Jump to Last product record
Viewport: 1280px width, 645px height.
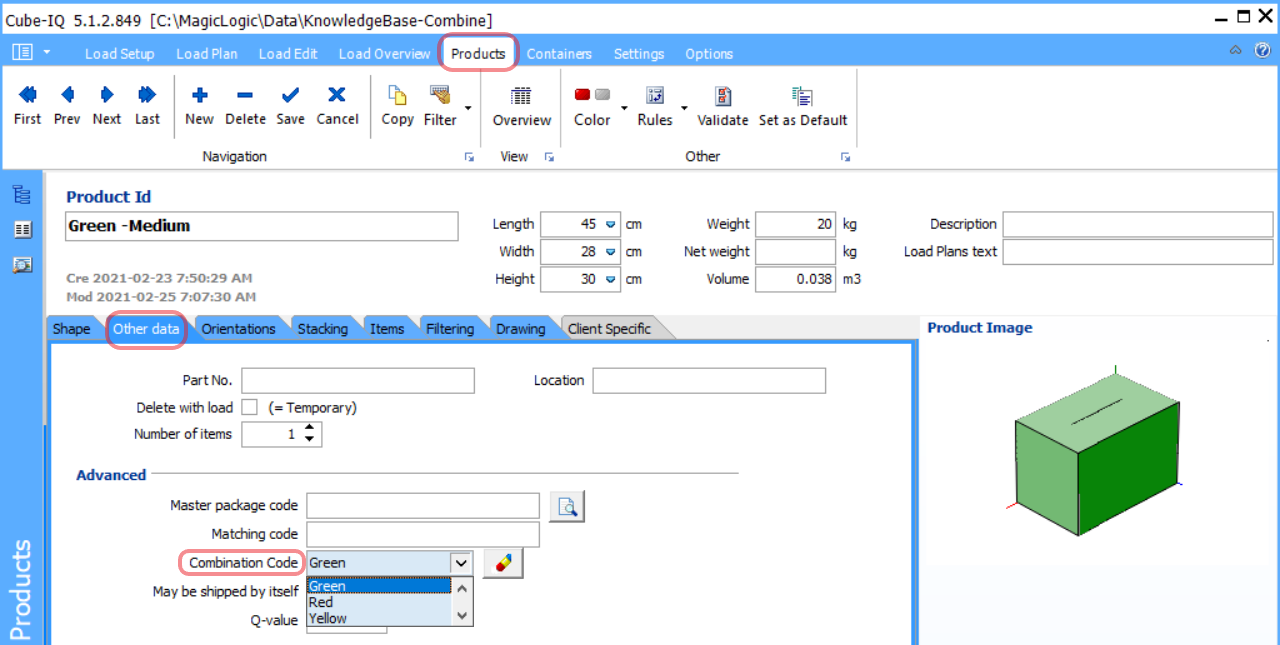147,105
